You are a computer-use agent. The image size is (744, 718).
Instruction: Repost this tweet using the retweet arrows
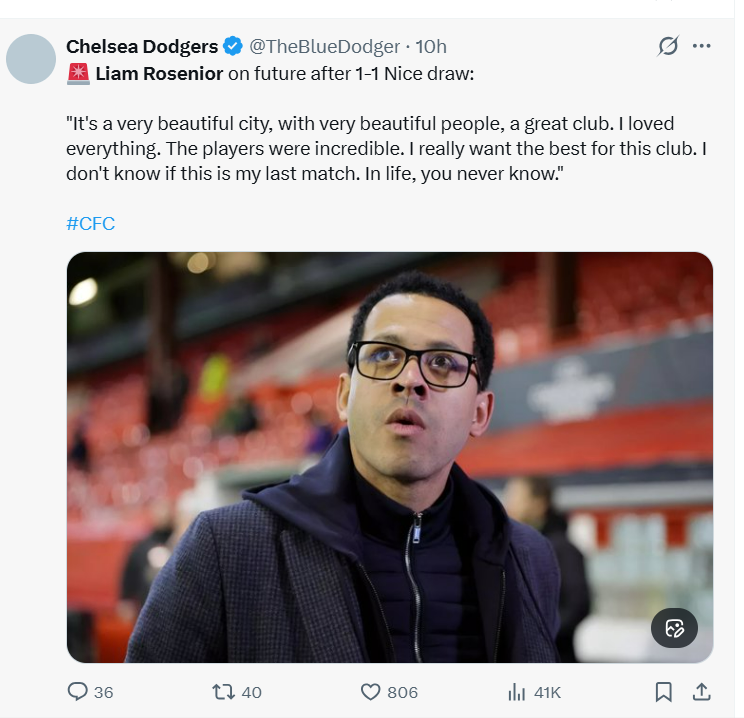[223, 691]
